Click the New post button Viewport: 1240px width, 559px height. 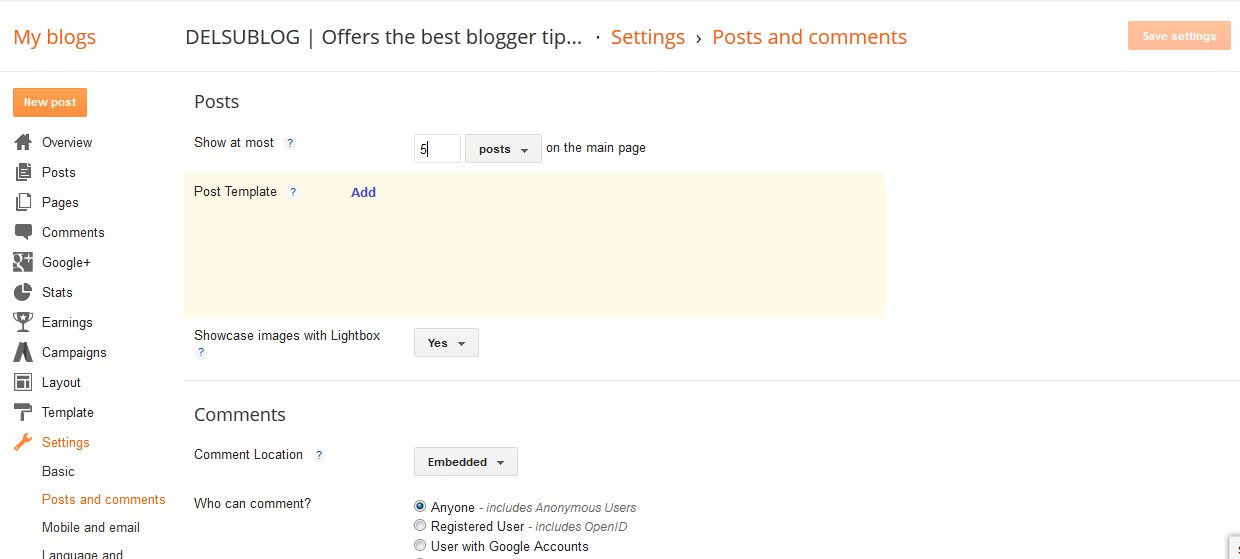[50, 102]
